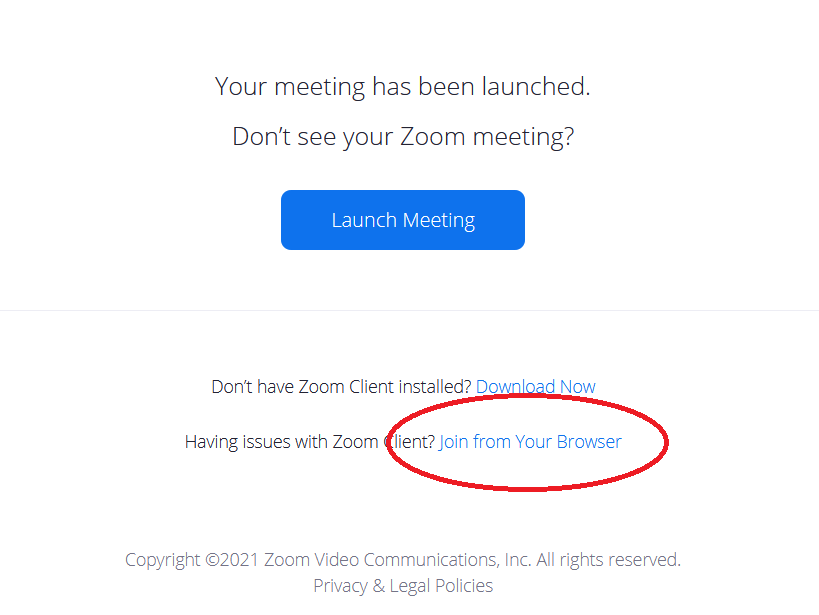Click the "Don't see your Zoom meeting?" text
This screenshot has height=615, width=819.
coord(402,136)
